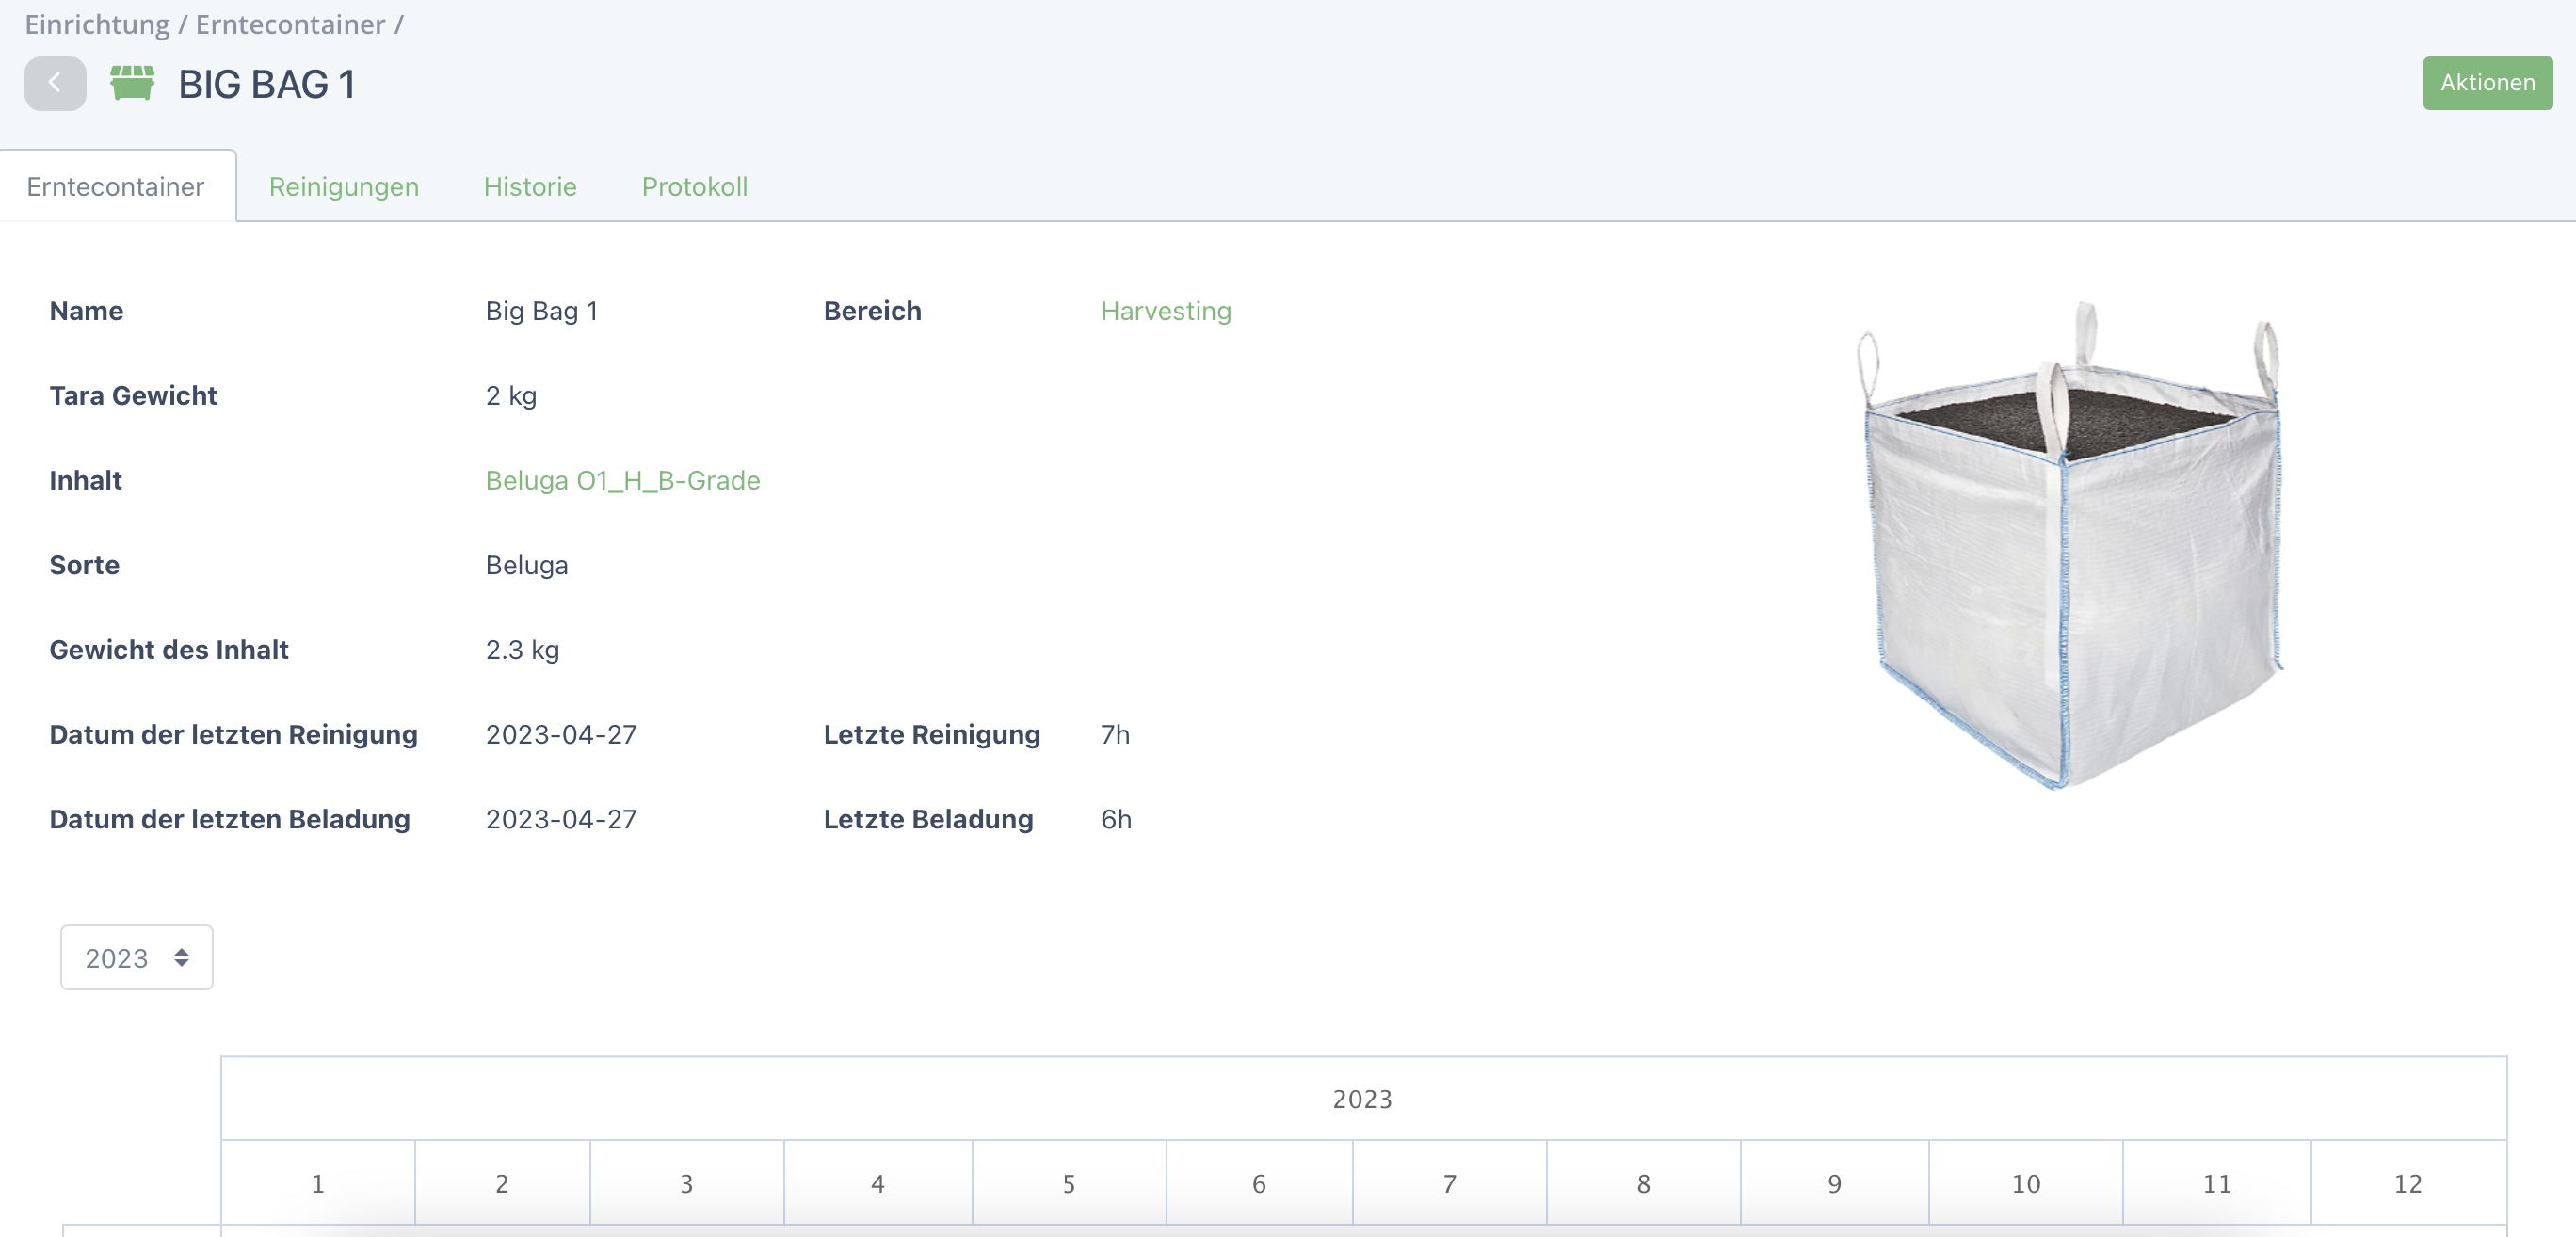The width and height of the screenshot is (2576, 1237).
Task: Click the 'Bereich' label
Action: [873, 311]
